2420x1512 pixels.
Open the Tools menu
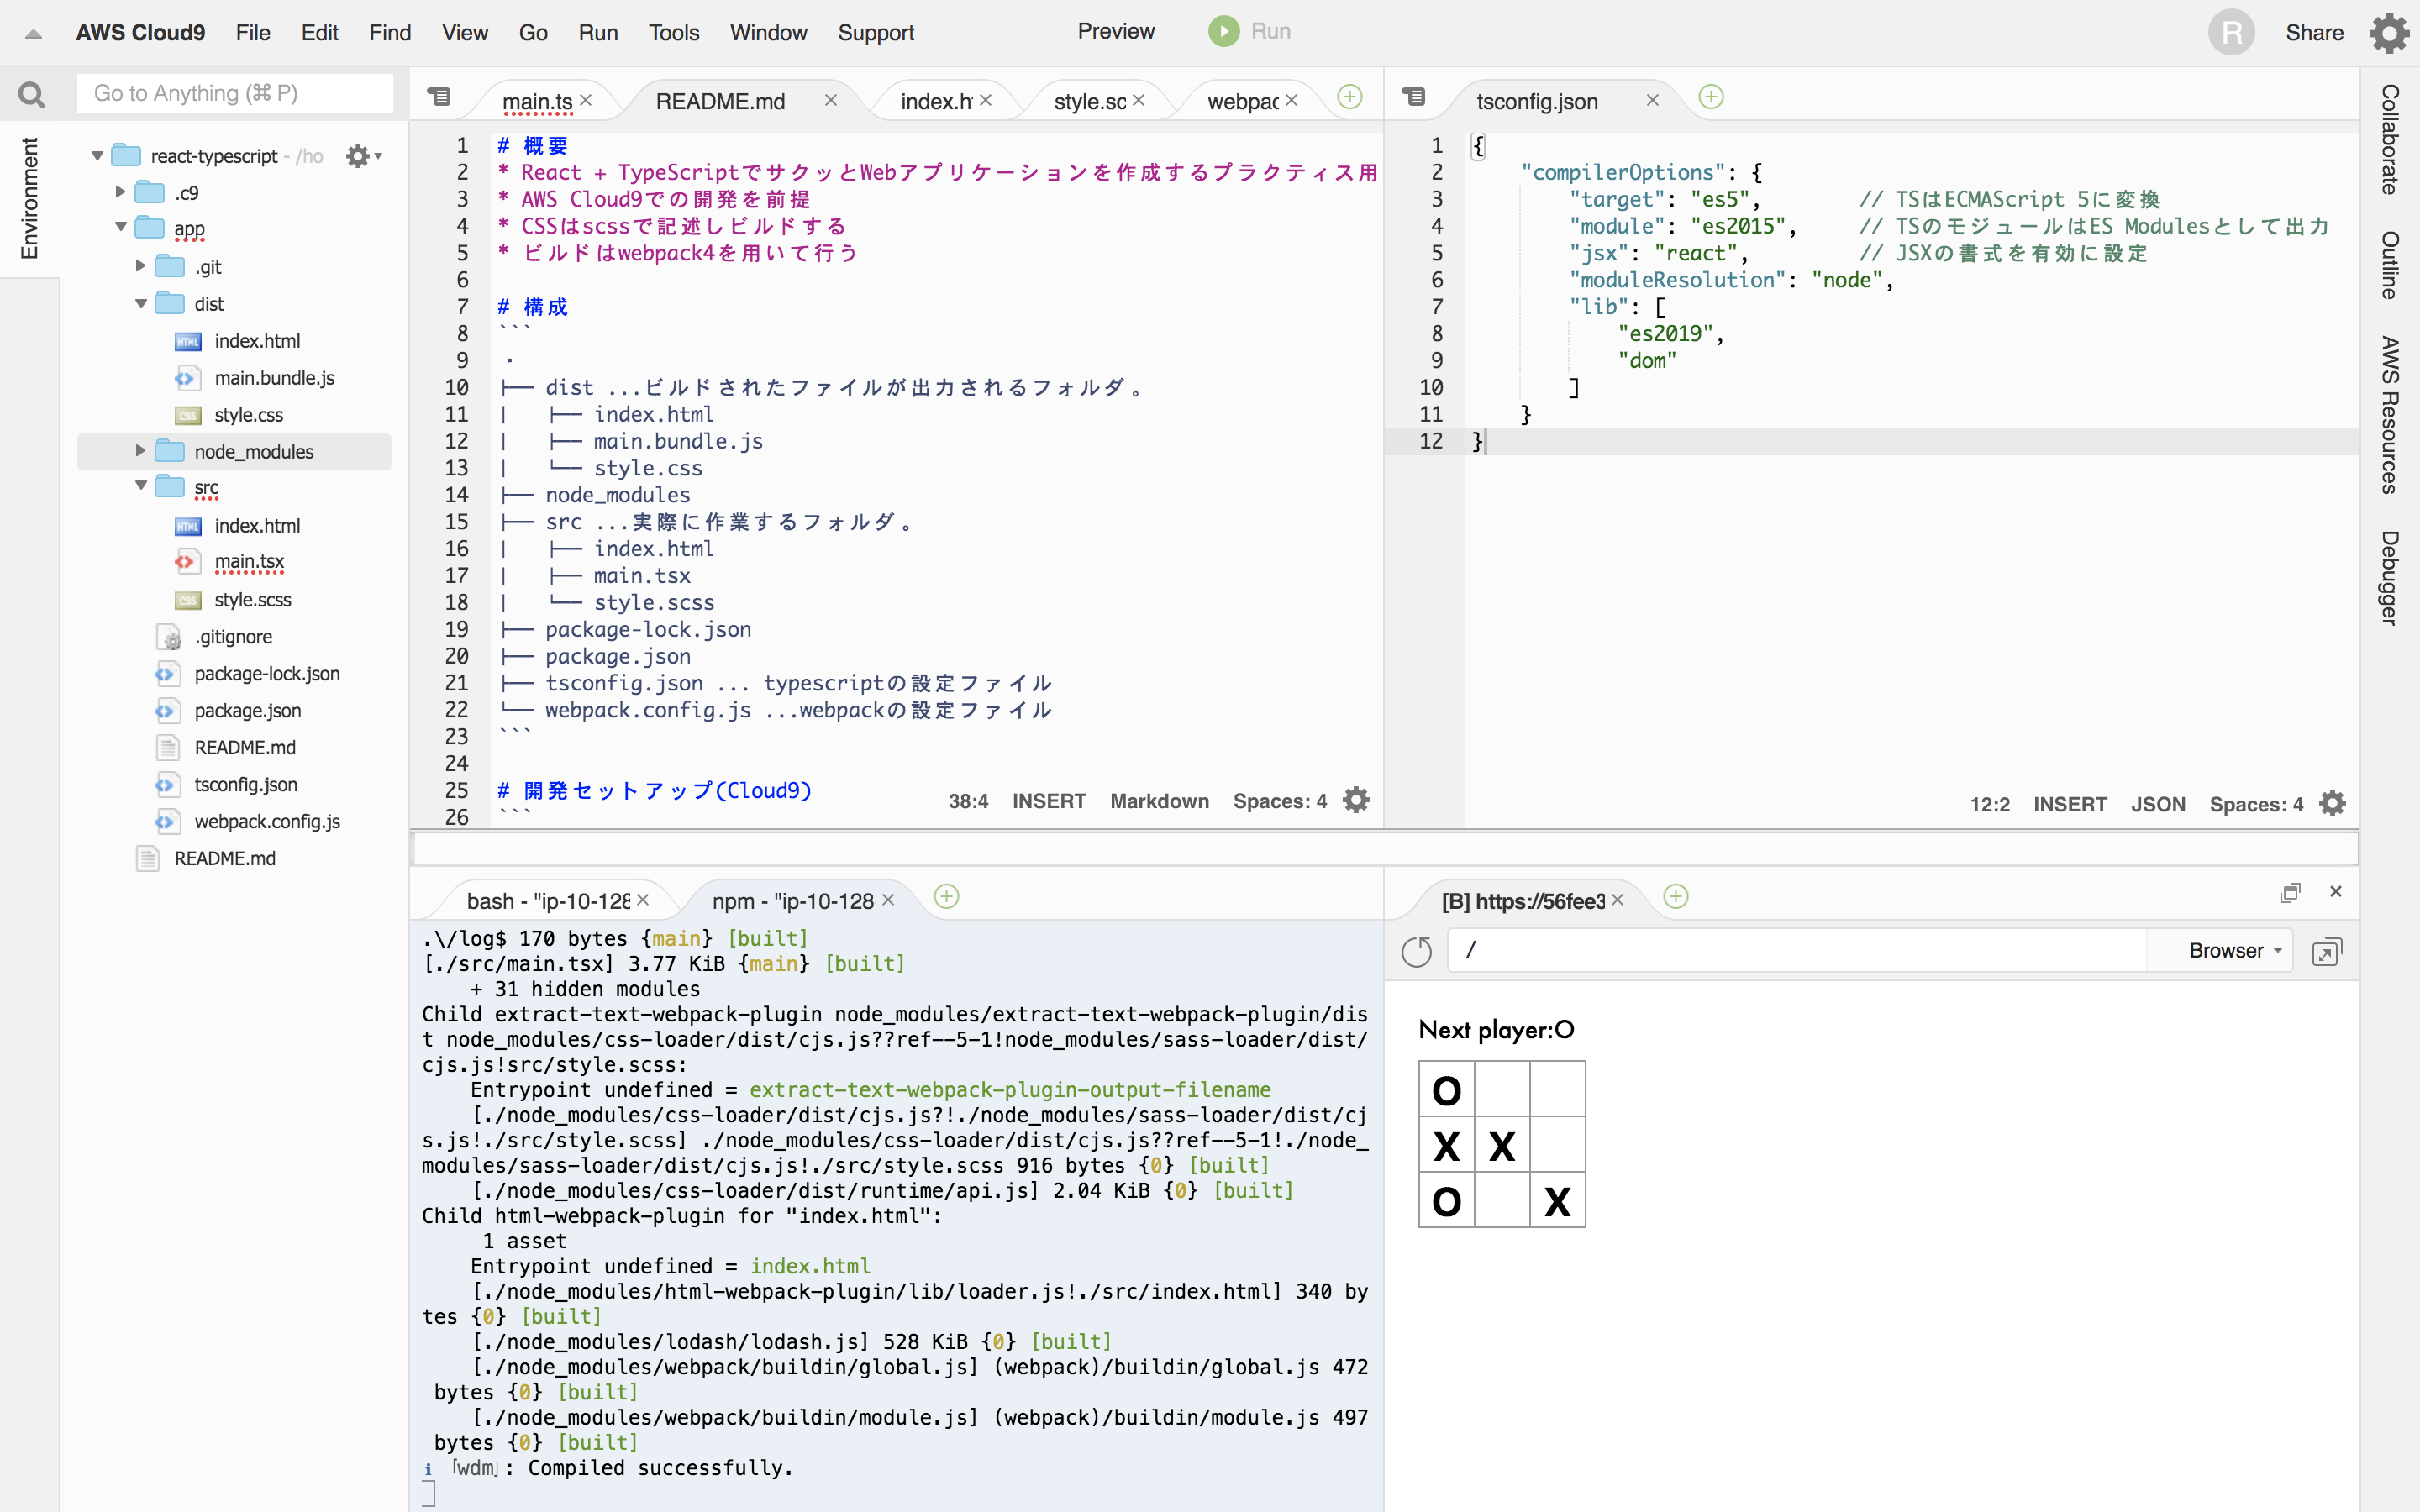tap(674, 33)
